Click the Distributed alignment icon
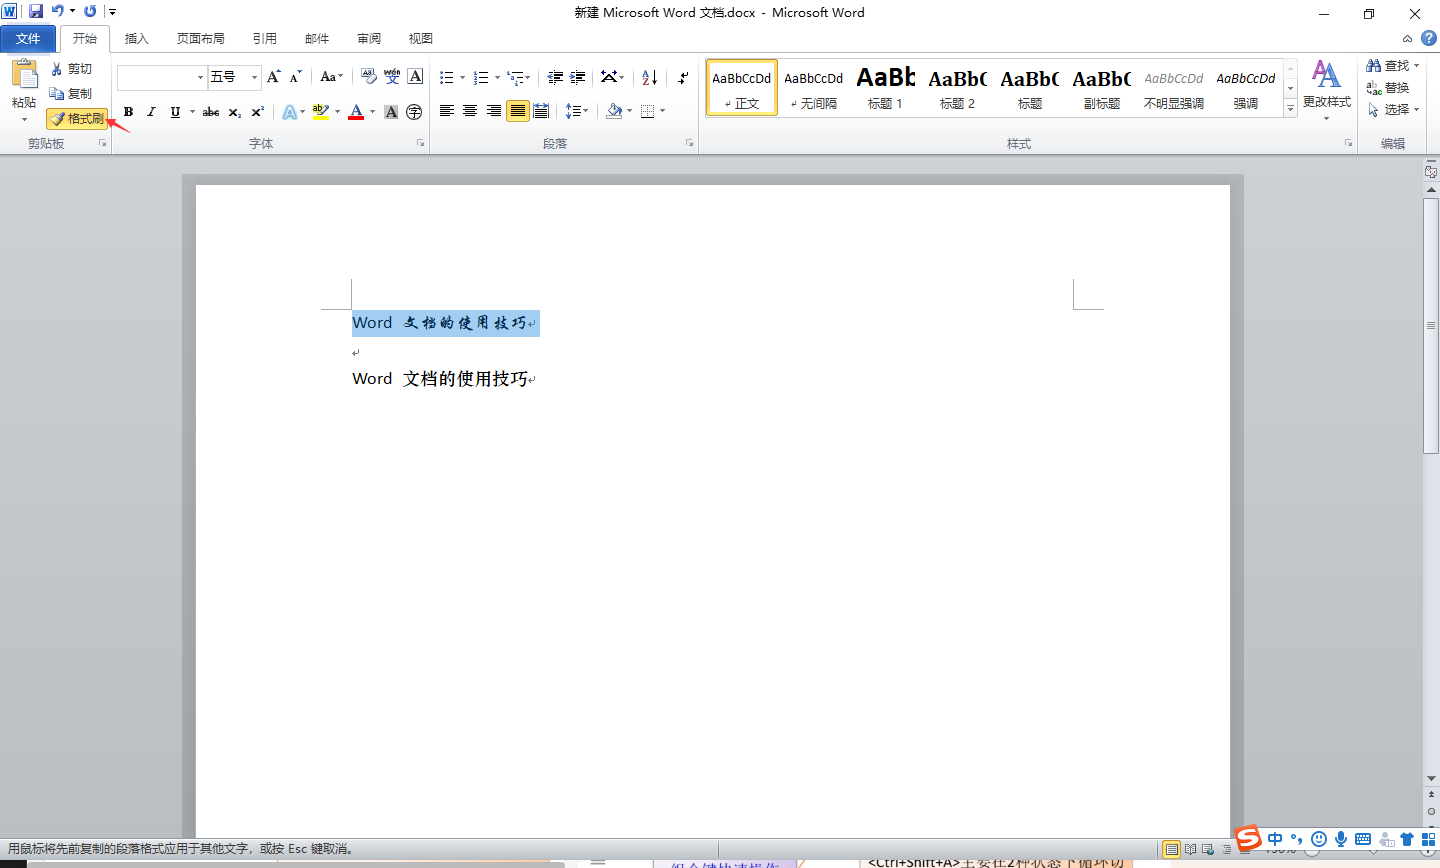 click(541, 111)
